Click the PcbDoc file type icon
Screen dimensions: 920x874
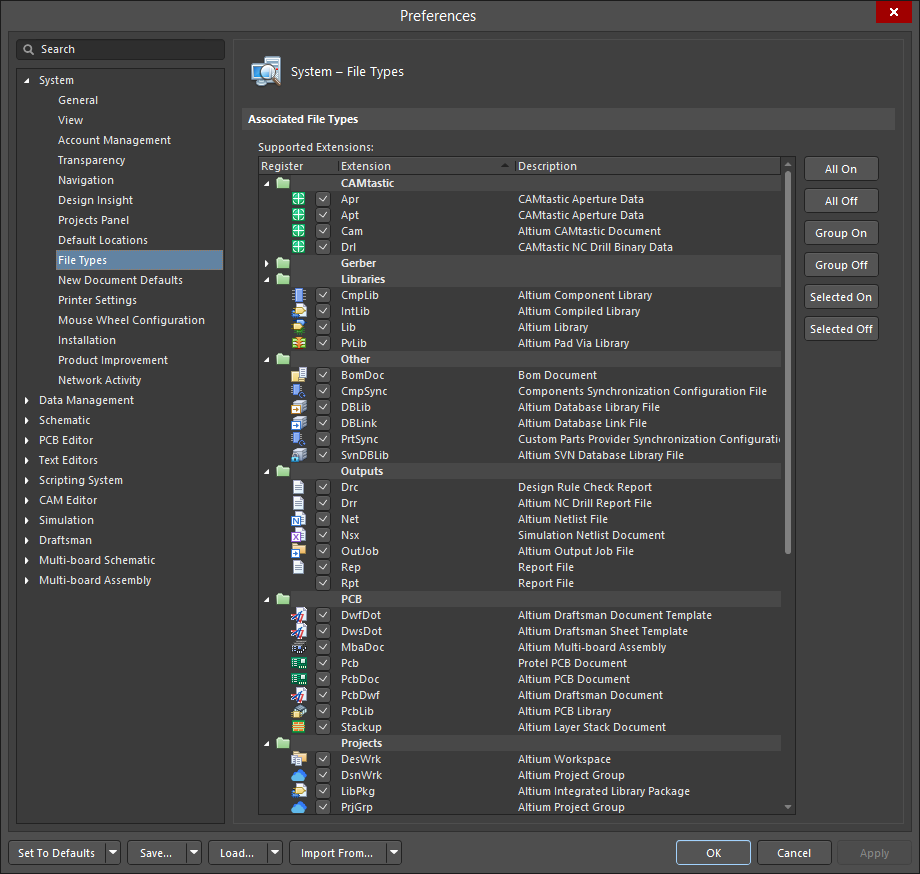298,679
